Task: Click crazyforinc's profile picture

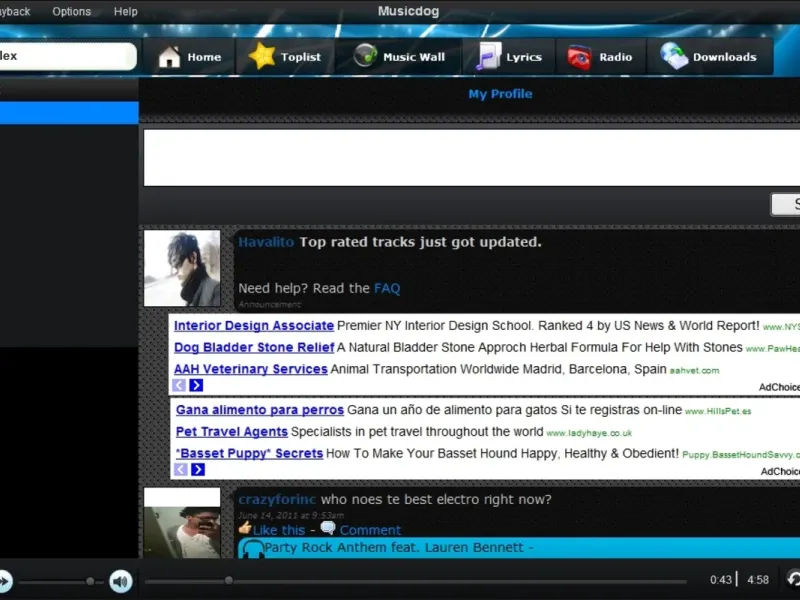Action: pyautogui.click(x=182, y=523)
